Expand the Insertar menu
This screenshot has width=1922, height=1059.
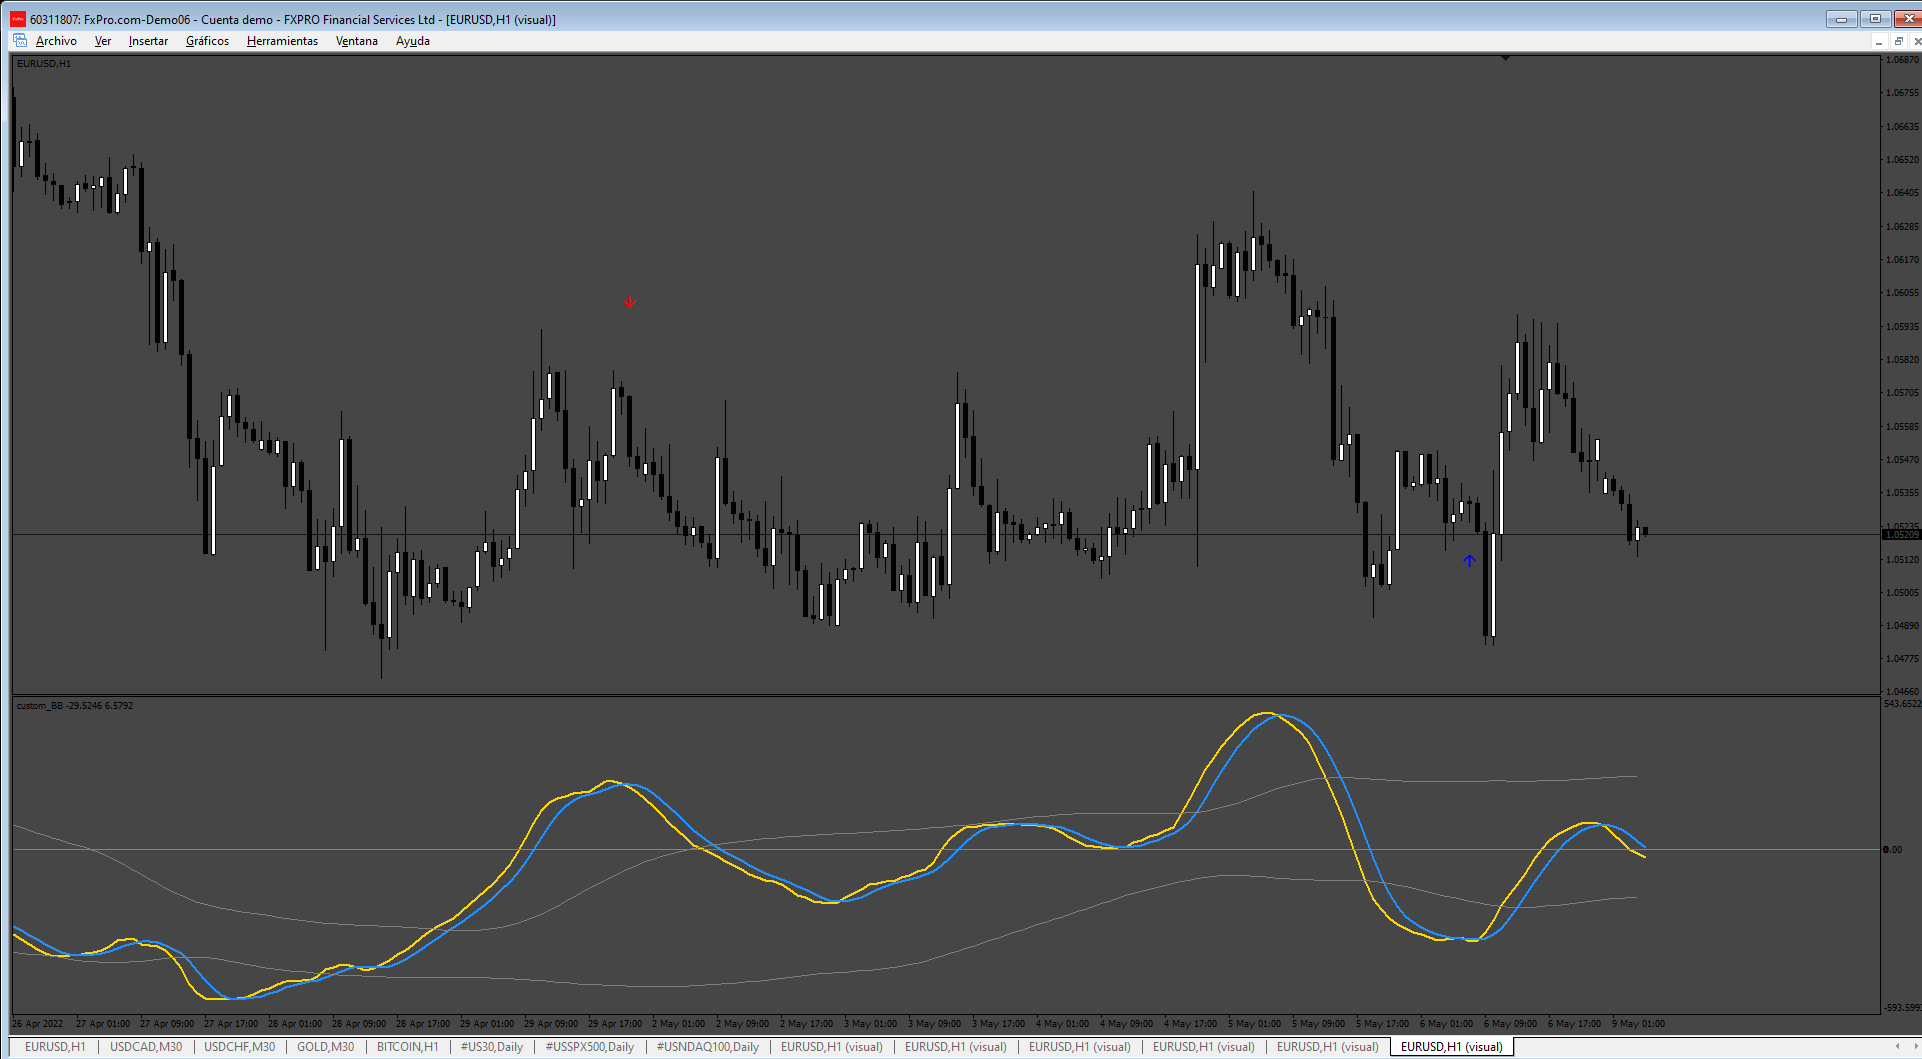pos(148,41)
